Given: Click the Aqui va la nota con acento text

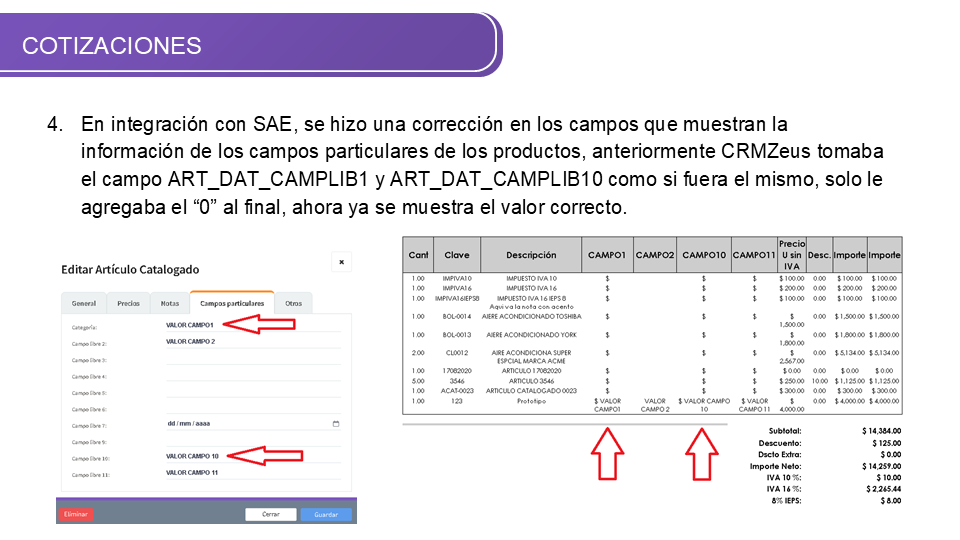Looking at the screenshot, I should (x=531, y=307).
